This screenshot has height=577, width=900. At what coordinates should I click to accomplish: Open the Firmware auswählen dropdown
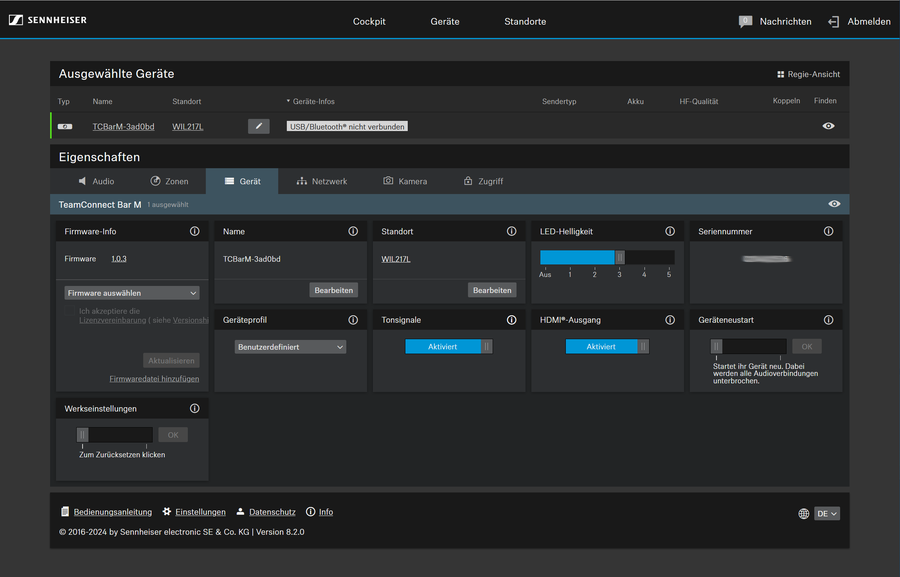pos(132,293)
